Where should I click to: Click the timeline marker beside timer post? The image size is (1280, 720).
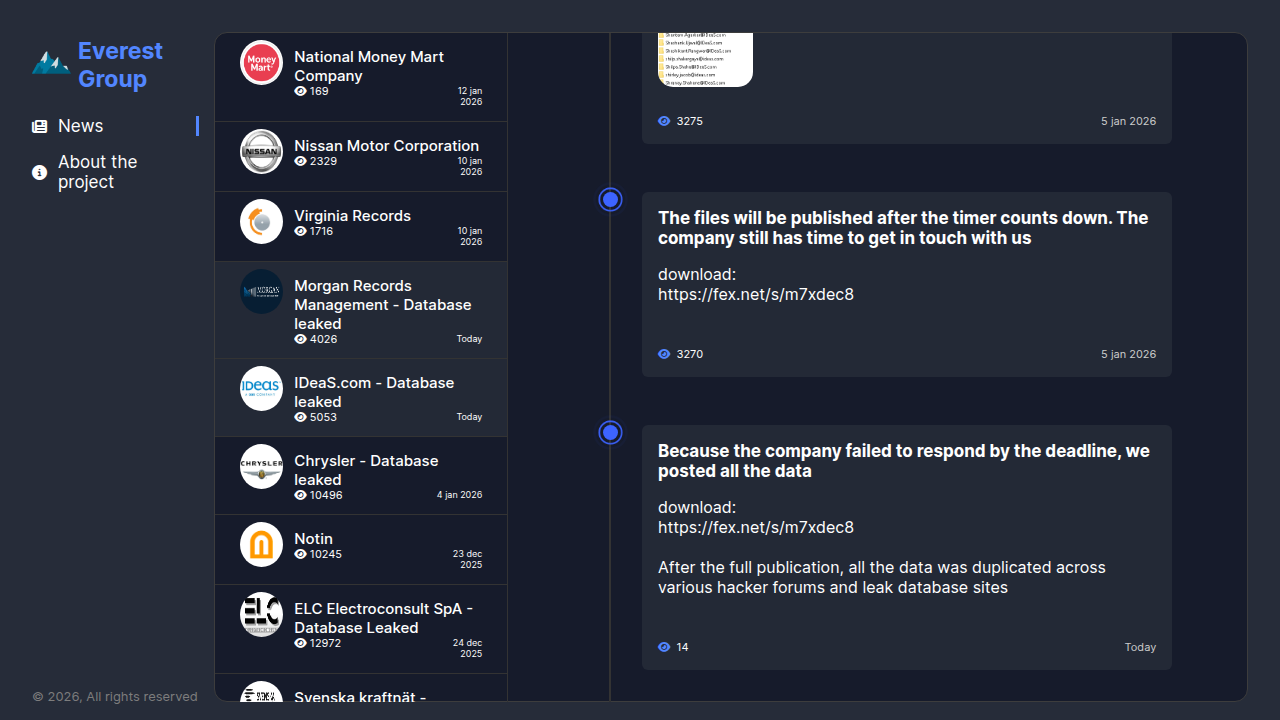click(x=610, y=199)
